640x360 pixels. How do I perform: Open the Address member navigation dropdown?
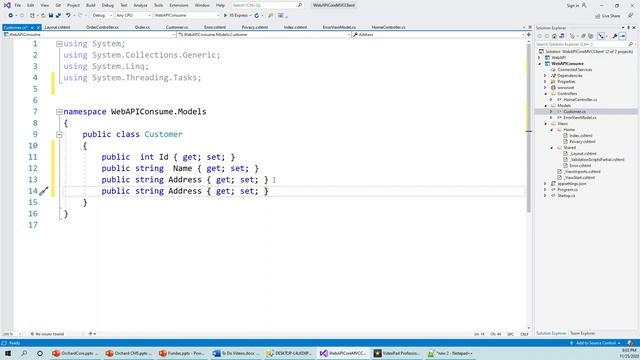click(x=438, y=35)
